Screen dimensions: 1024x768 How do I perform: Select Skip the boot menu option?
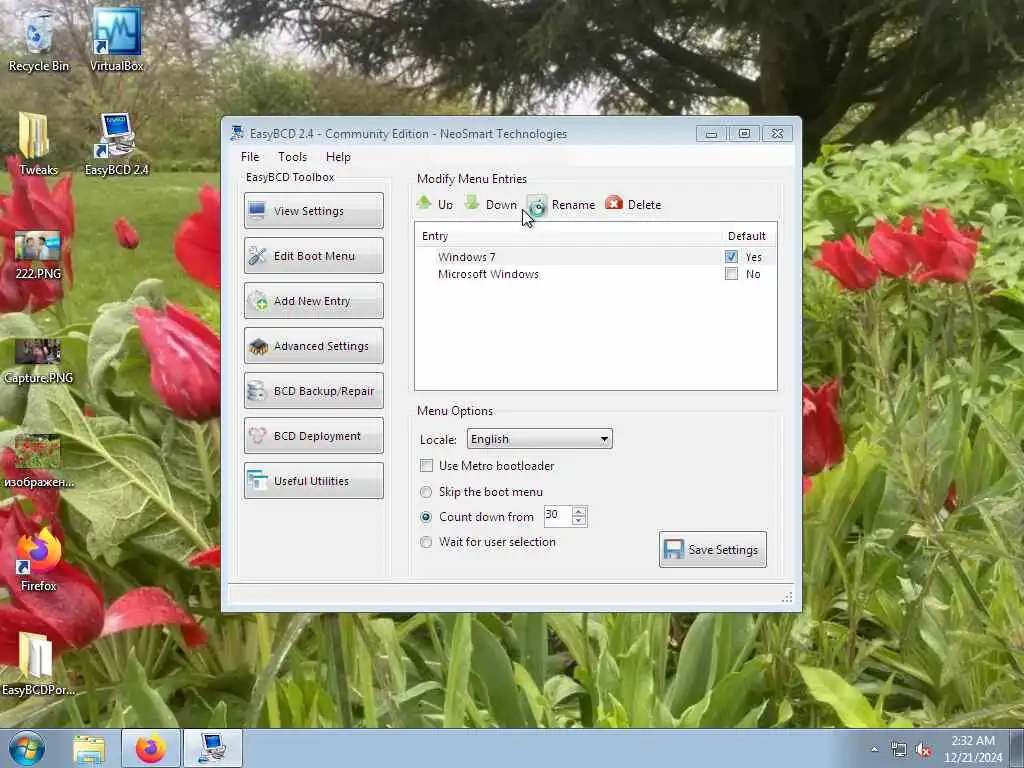point(426,492)
